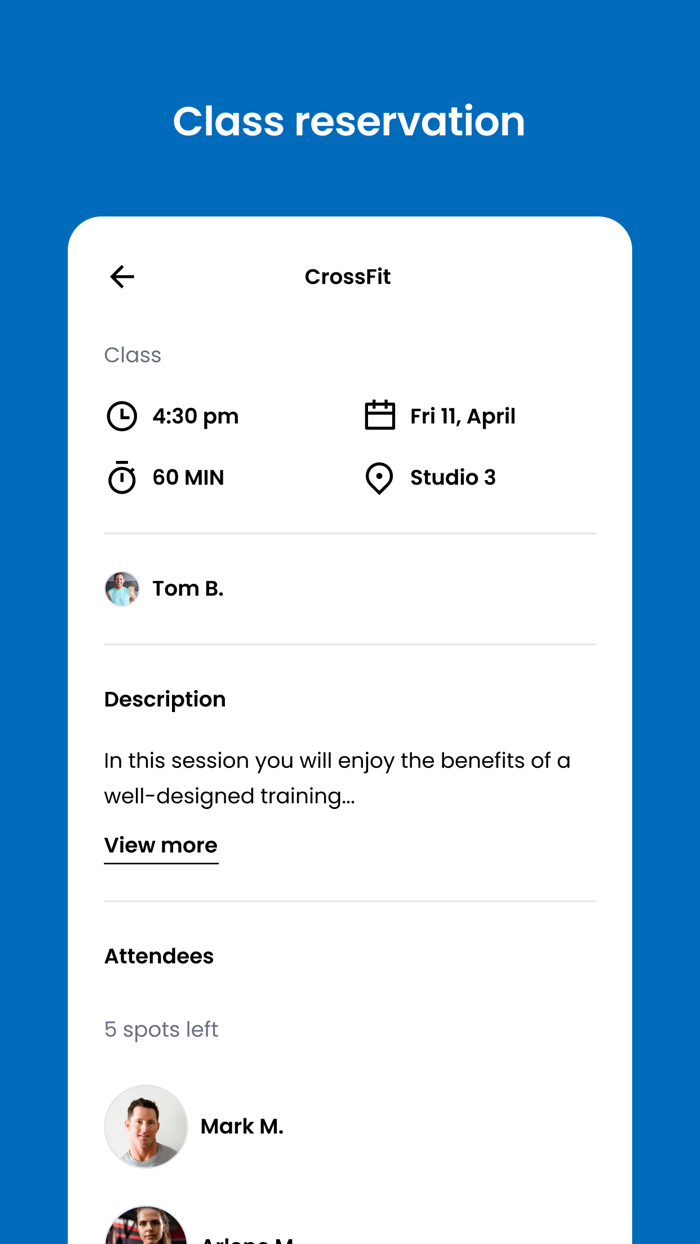Screen dimensions: 700x1244
Task: Click Arlene M.'s attendee avatar photo
Action: coord(146,1232)
